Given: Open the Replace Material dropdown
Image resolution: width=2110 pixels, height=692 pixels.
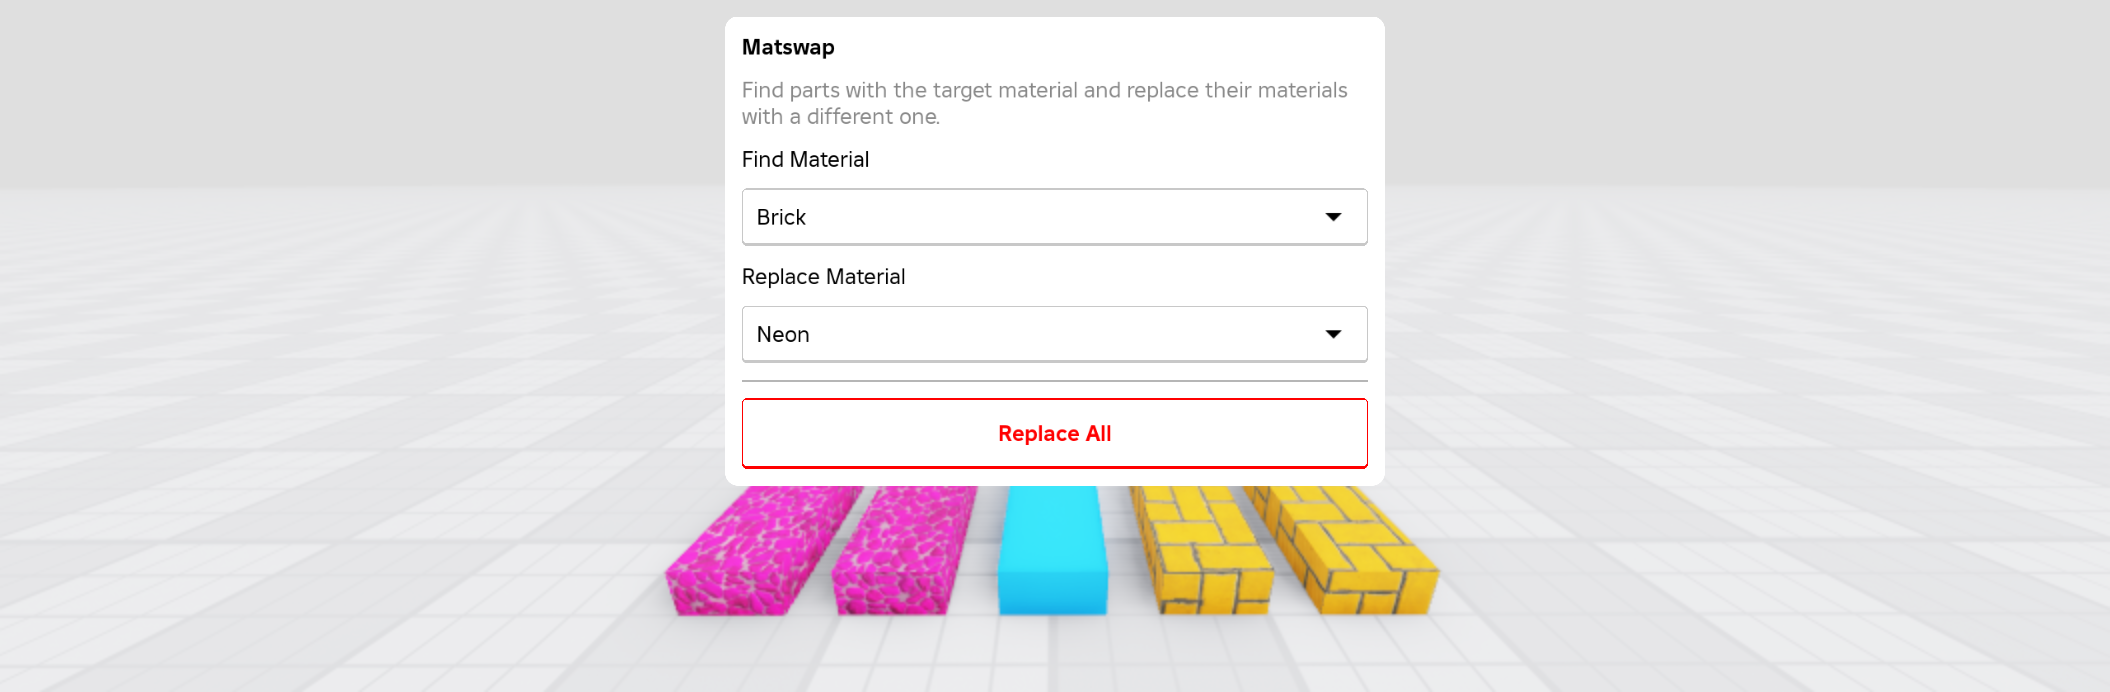Looking at the screenshot, I should [x=1053, y=333].
